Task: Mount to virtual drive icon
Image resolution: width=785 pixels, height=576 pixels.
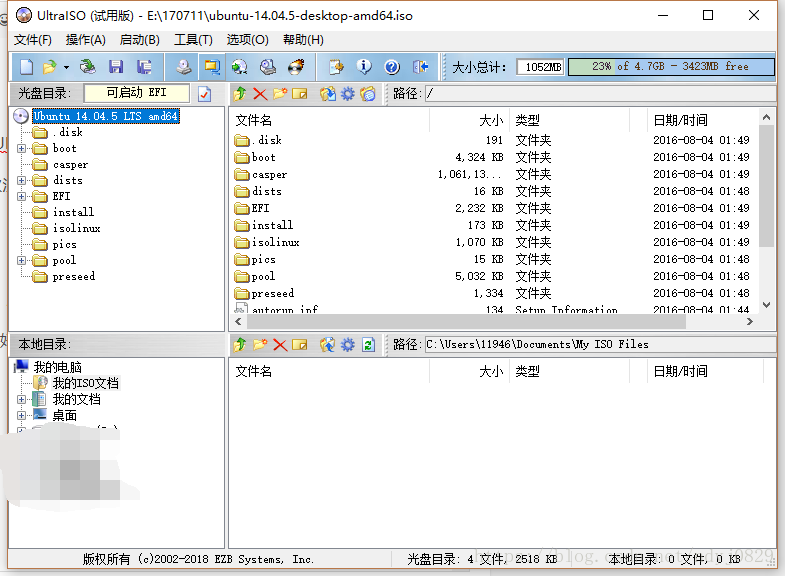Action: 268,67
